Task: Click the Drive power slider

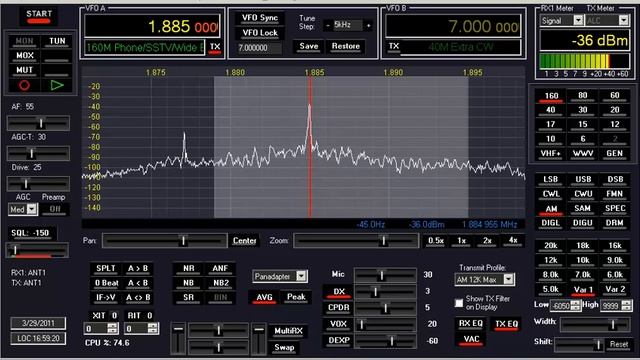Action: point(38,184)
